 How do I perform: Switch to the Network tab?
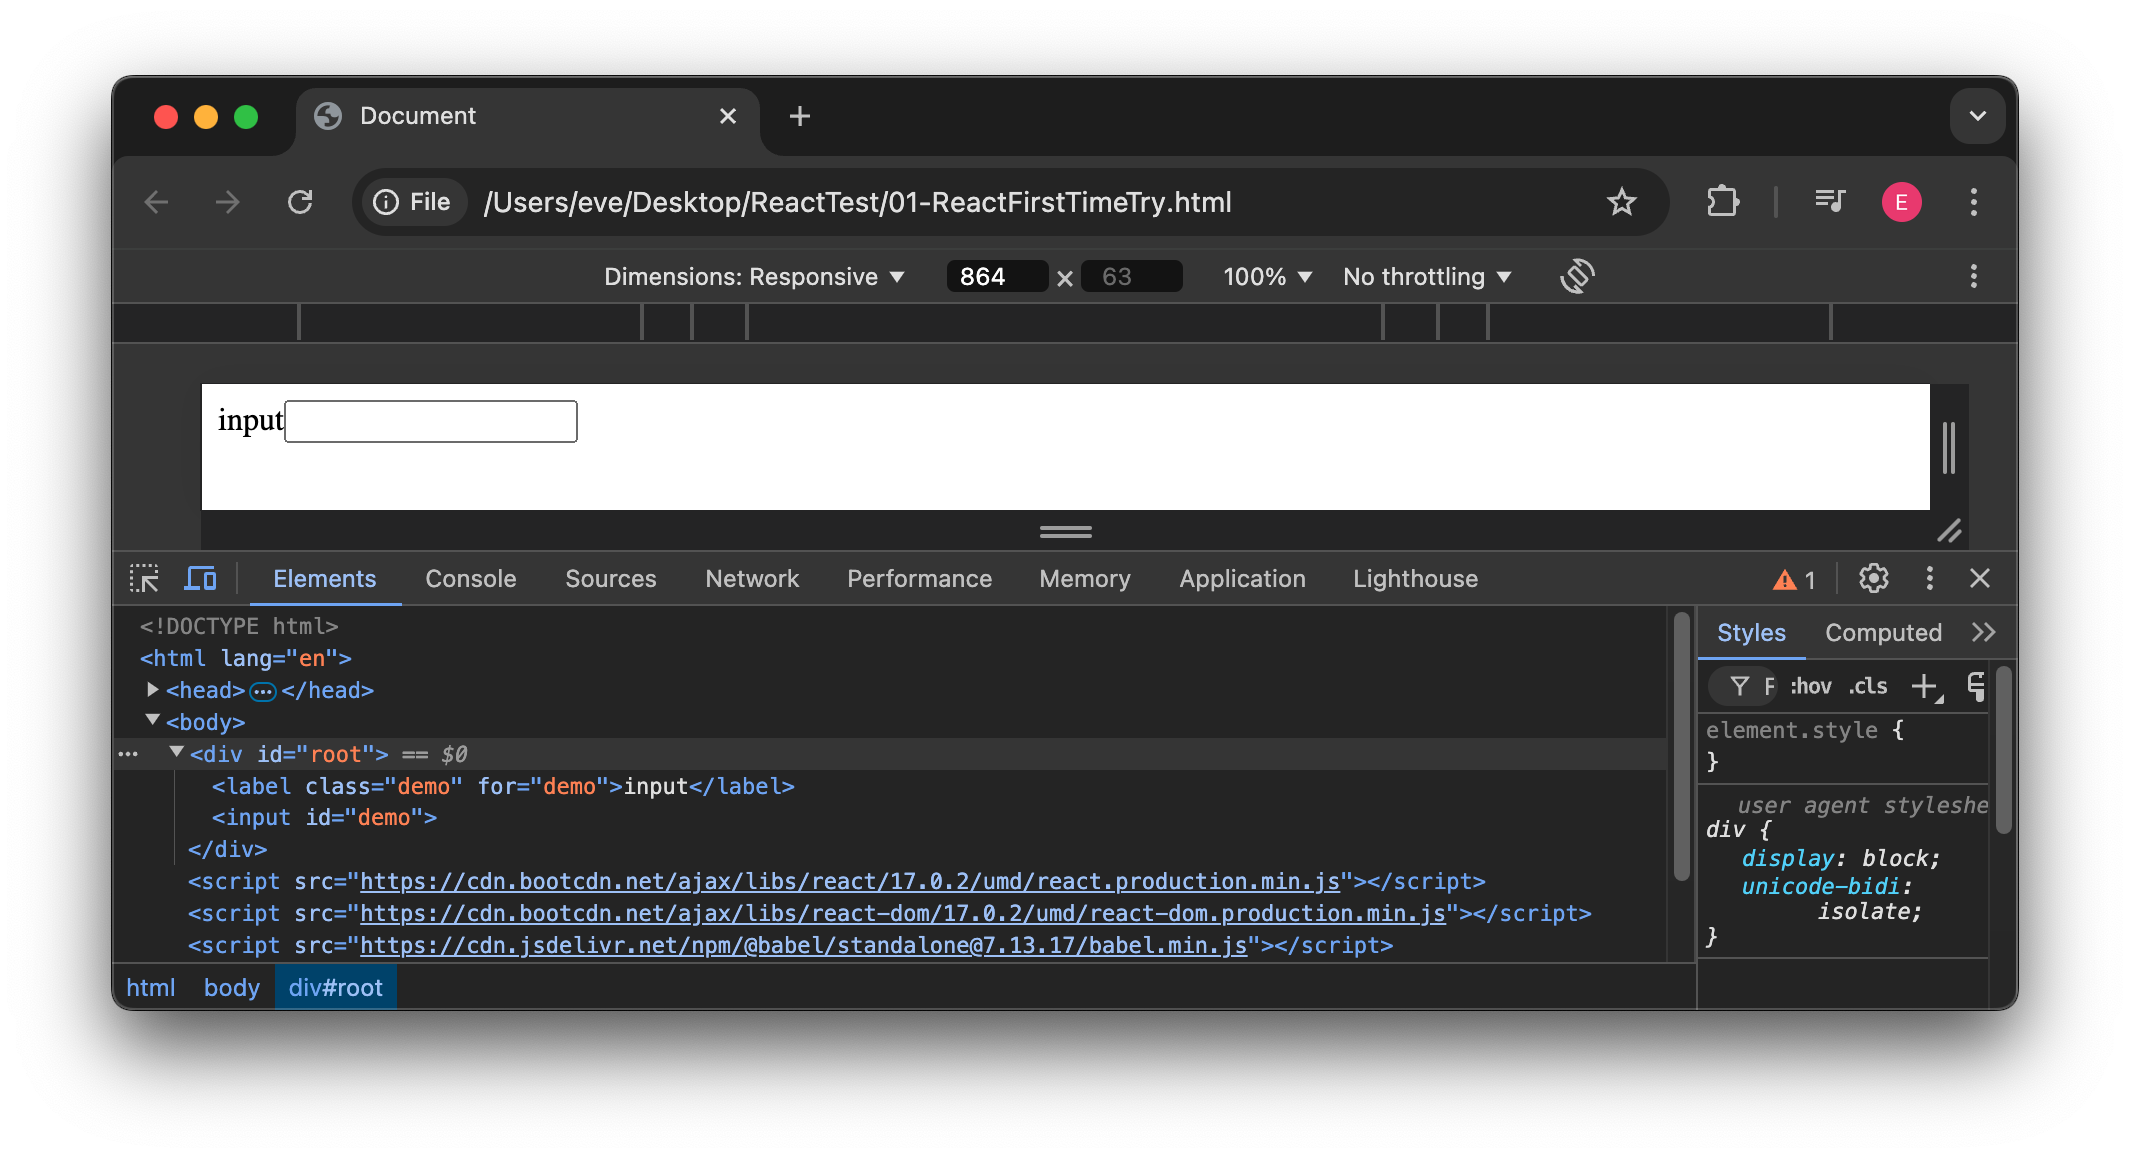tap(752, 578)
